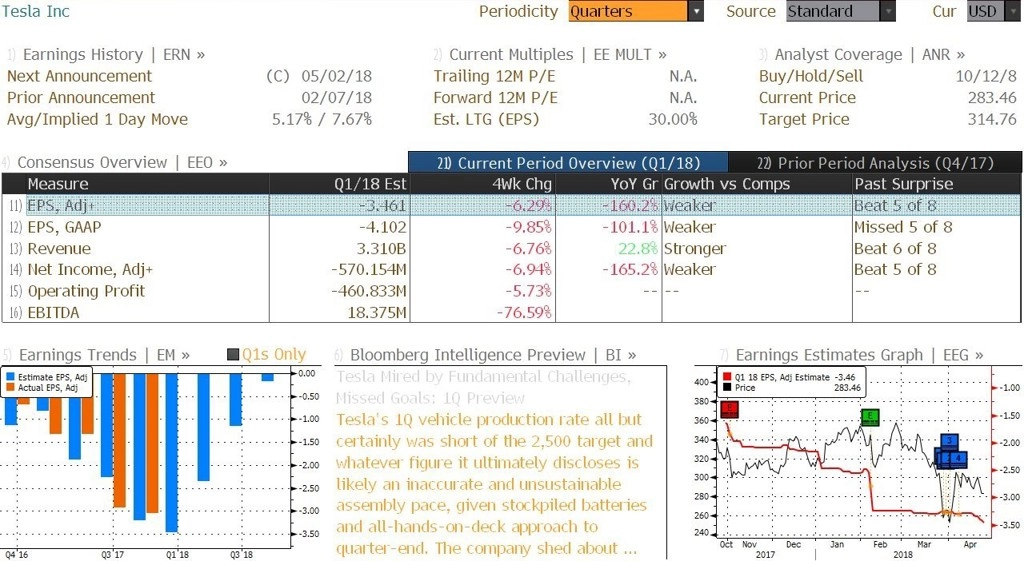1024x561 pixels.
Task: Select the EPS, GAAP measure row
Action: [511, 227]
